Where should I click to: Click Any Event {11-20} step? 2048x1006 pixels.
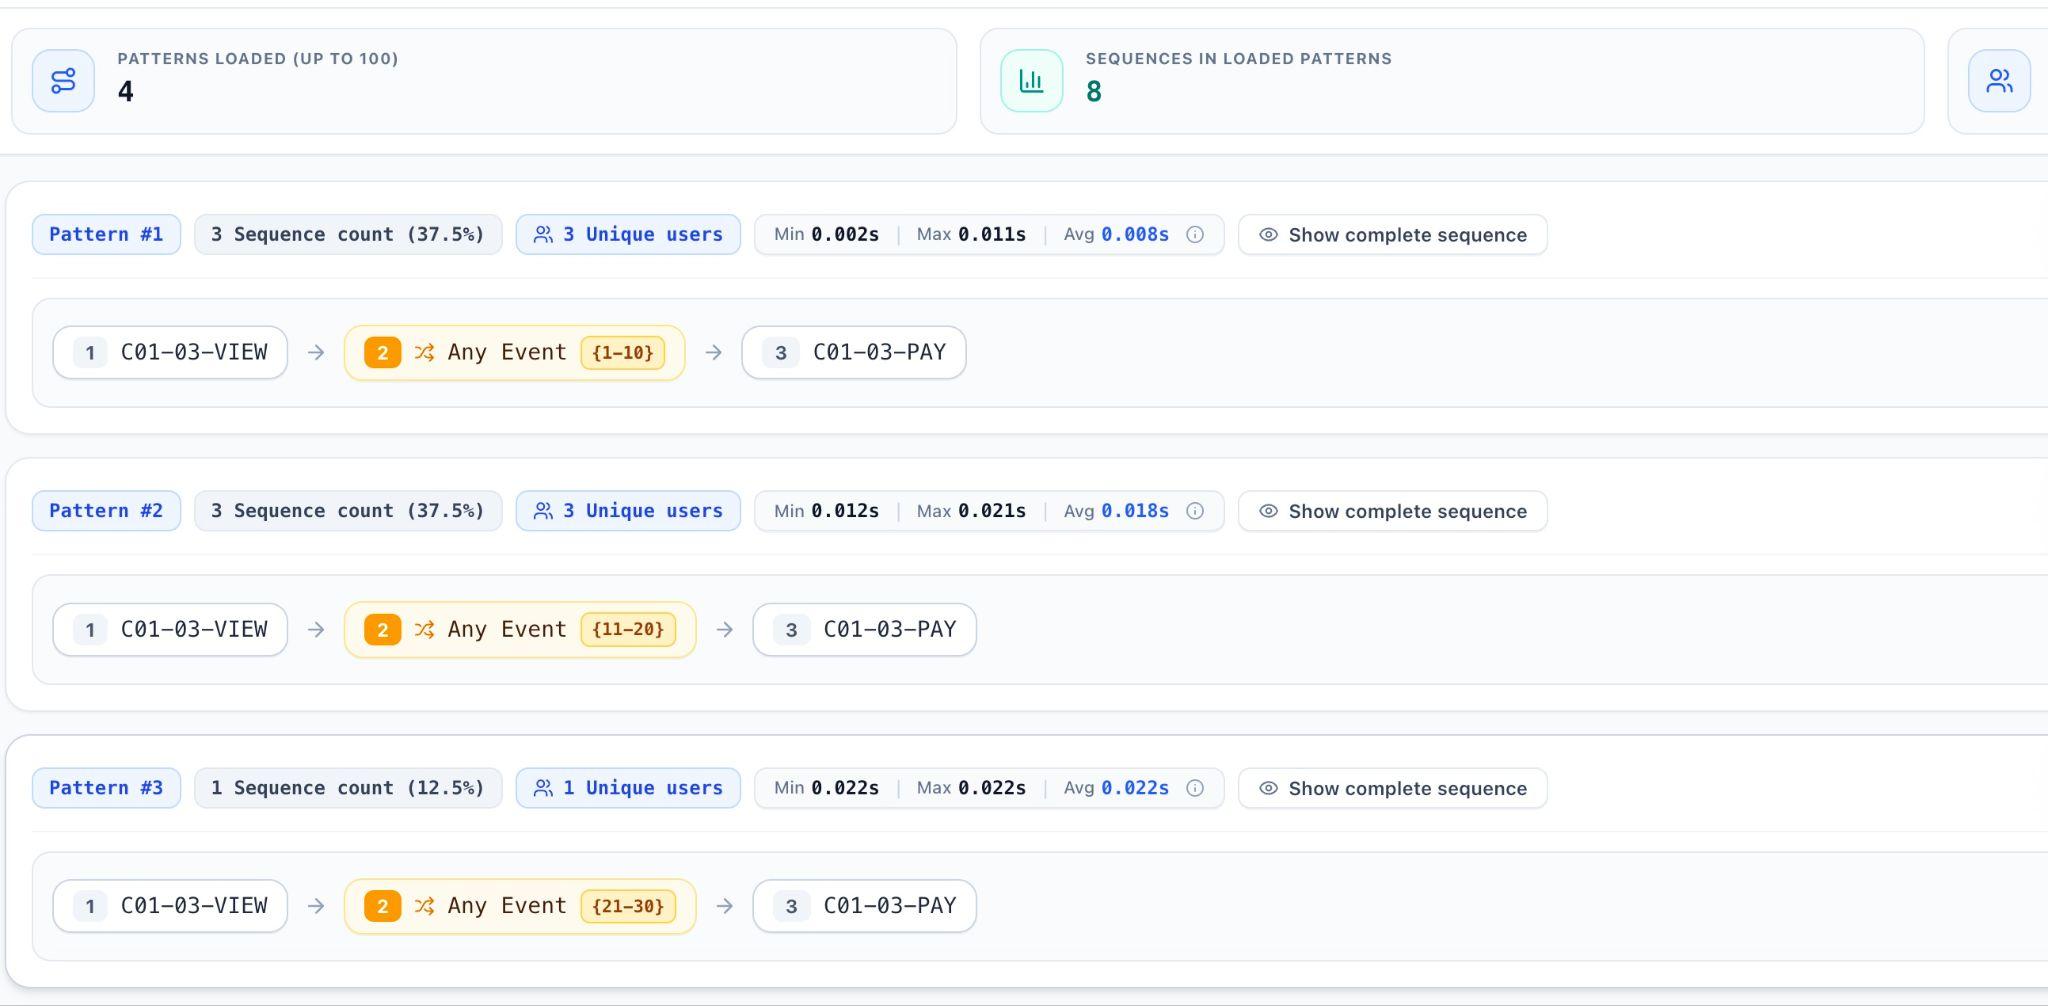pyautogui.click(x=520, y=630)
